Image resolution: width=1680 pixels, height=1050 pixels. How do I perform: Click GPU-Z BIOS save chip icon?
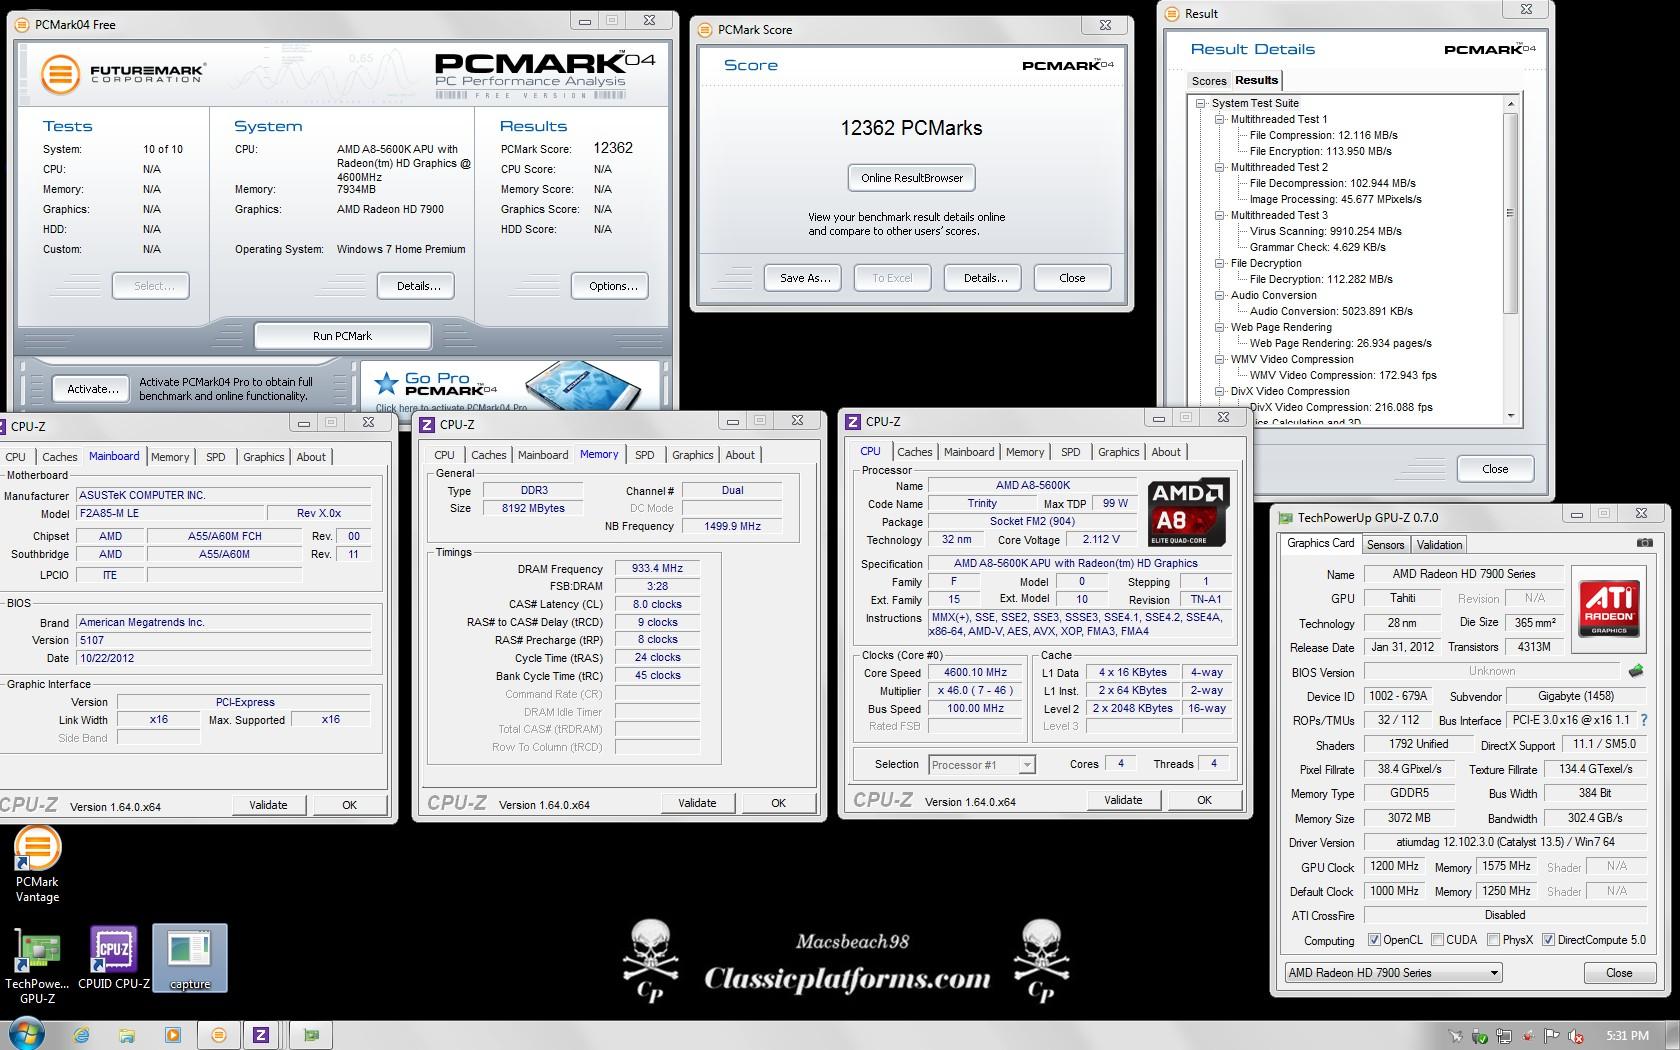(1636, 671)
